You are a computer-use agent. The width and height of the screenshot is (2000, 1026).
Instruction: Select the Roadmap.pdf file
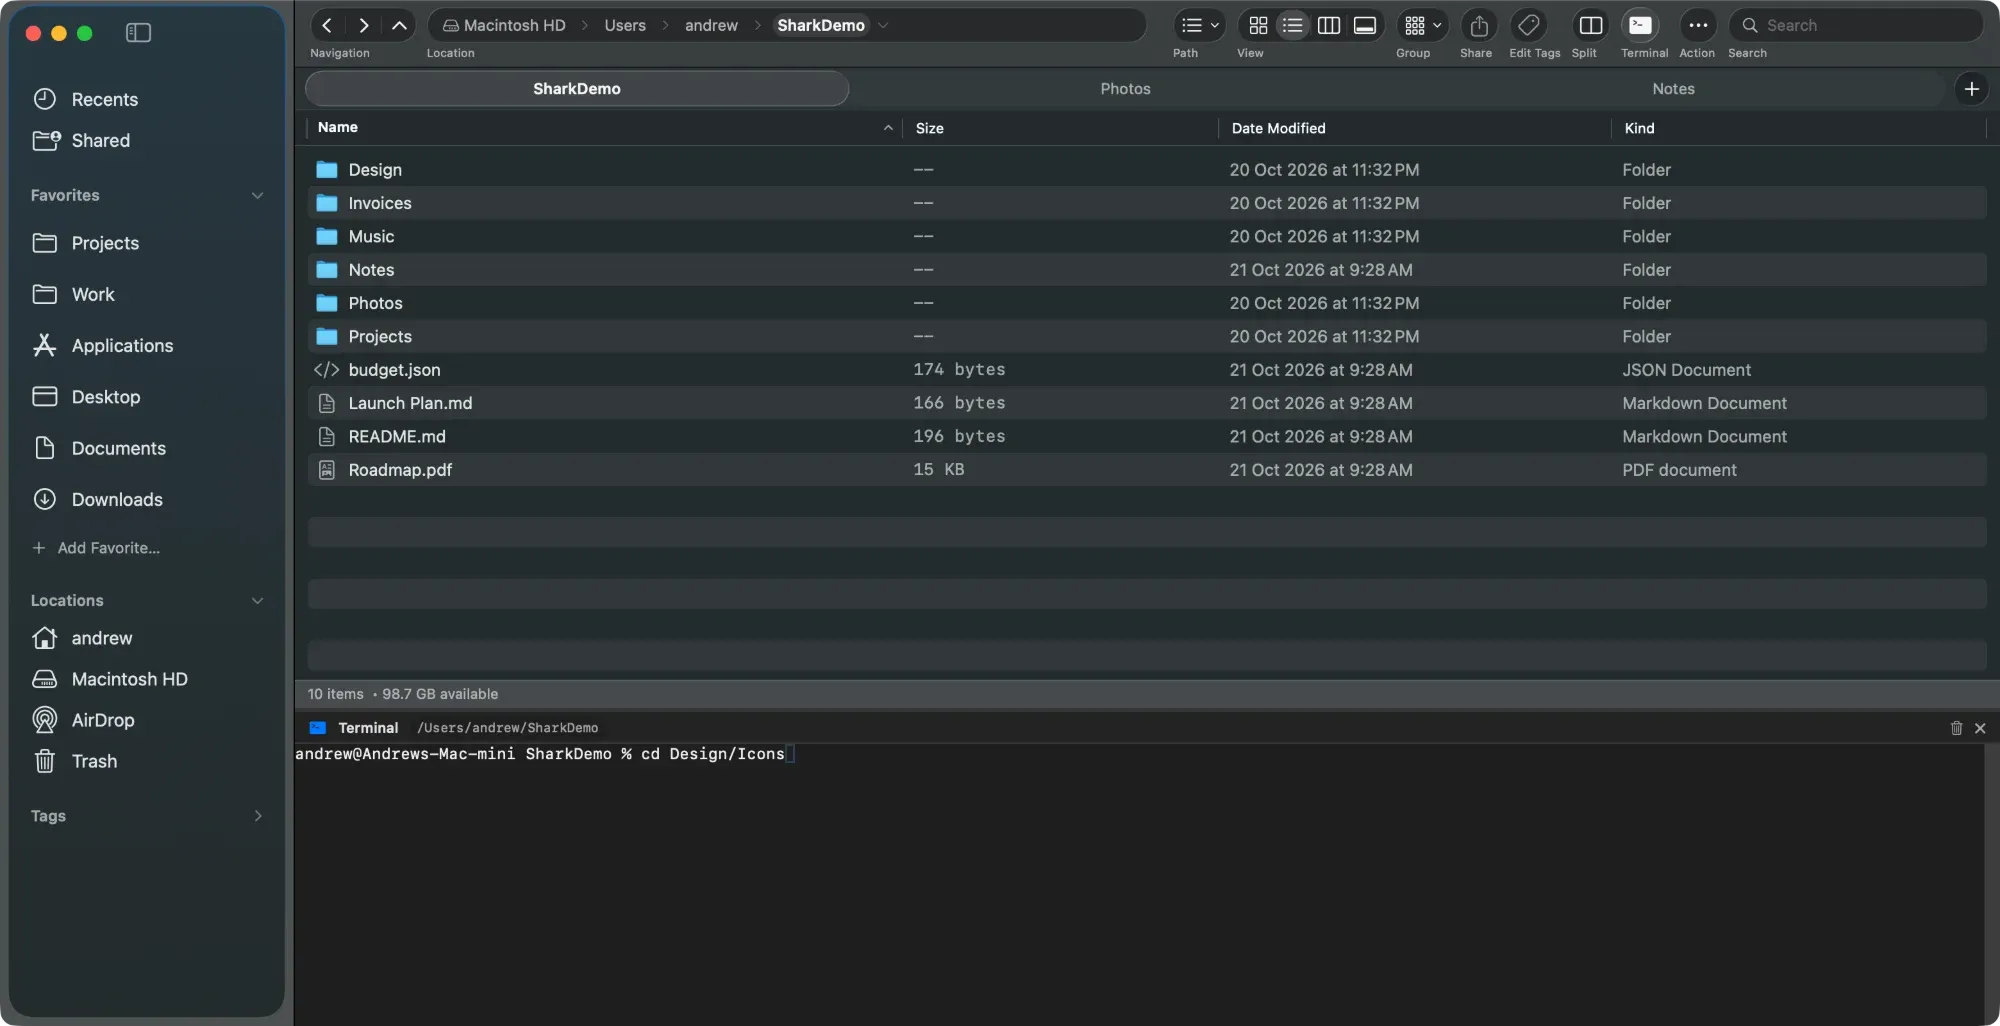1147,470
